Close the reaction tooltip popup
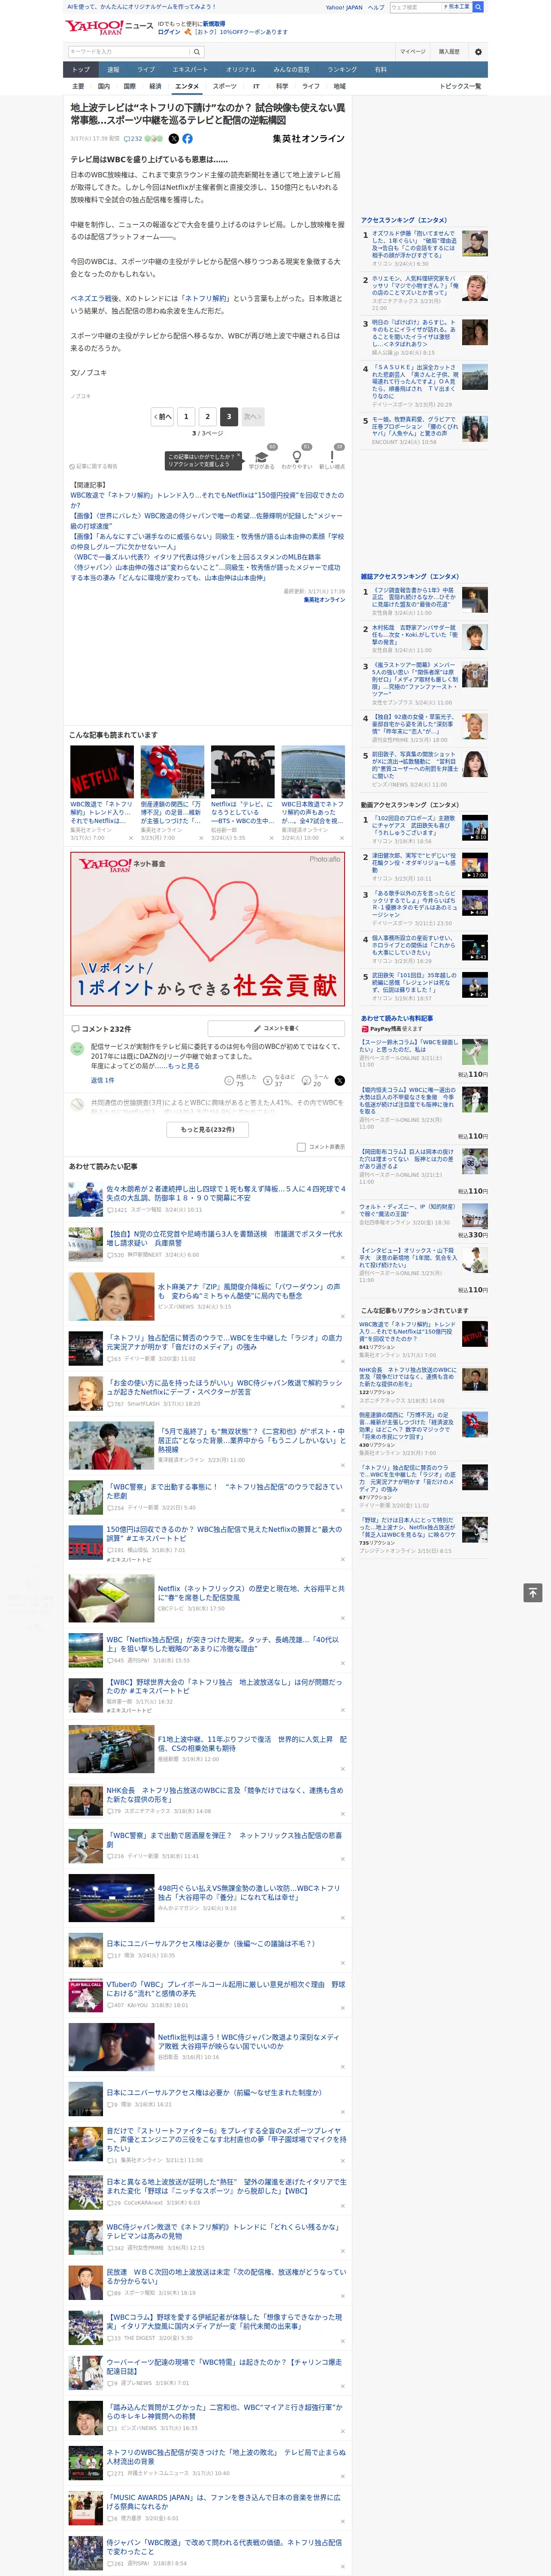 [x=238, y=456]
